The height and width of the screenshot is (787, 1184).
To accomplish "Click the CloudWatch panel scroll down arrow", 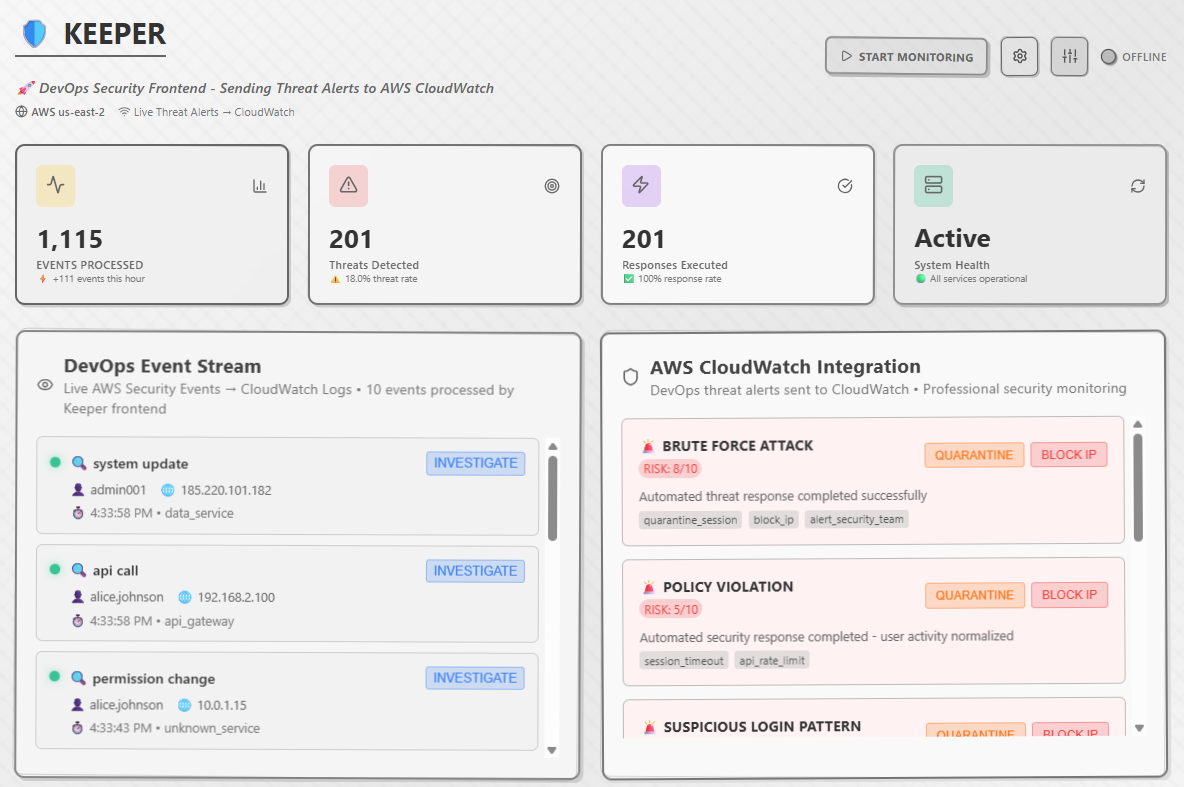I will [x=1139, y=728].
